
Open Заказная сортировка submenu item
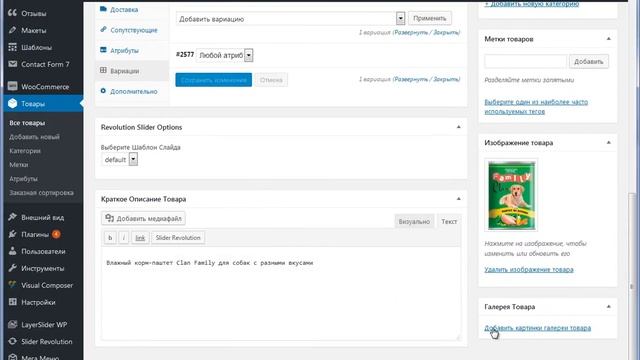tap(41, 192)
